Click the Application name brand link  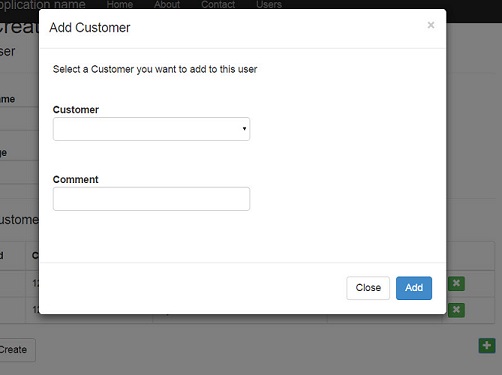pyautogui.click(x=42, y=4)
